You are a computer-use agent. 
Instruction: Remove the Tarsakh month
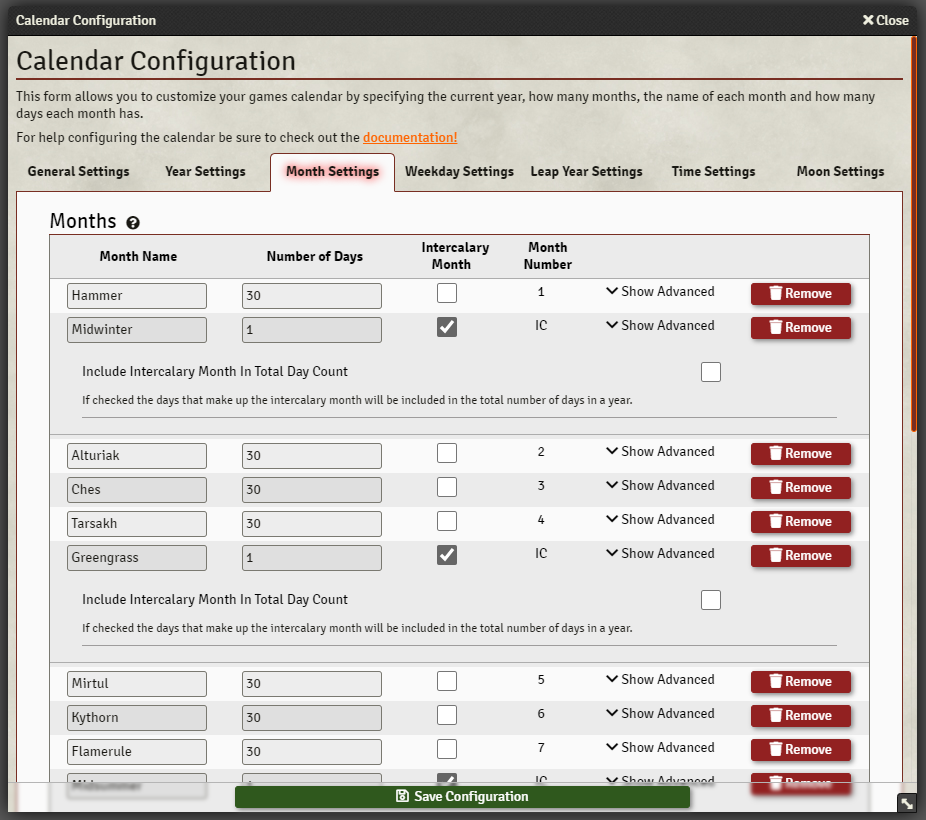[800, 522]
